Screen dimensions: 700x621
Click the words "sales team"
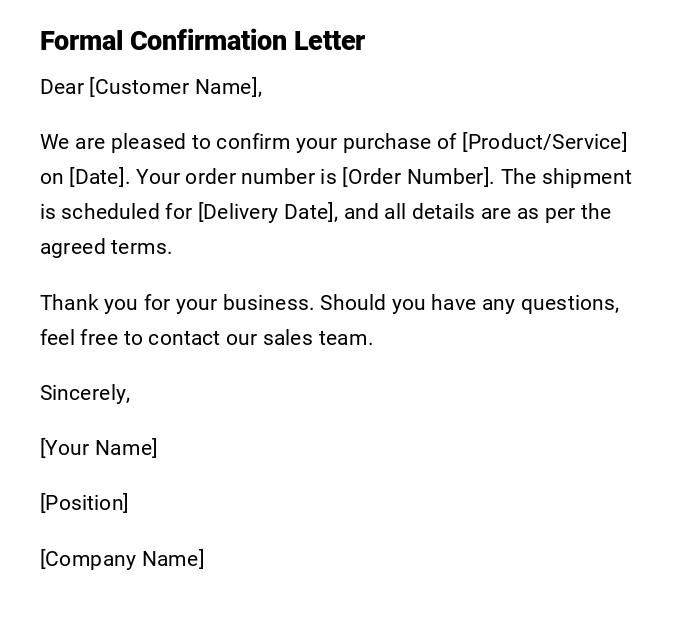tap(318, 338)
